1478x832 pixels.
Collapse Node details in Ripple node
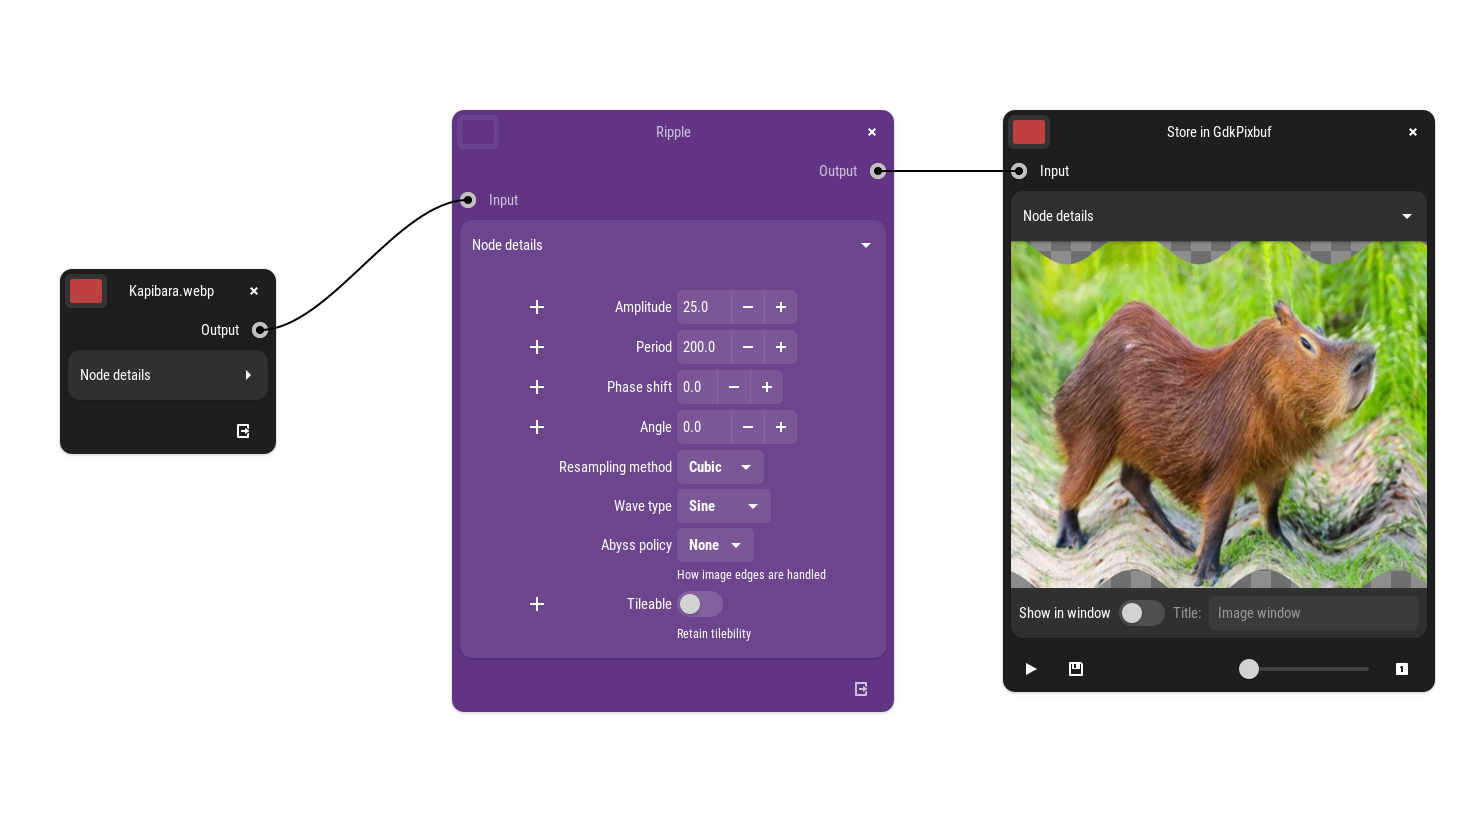point(672,245)
